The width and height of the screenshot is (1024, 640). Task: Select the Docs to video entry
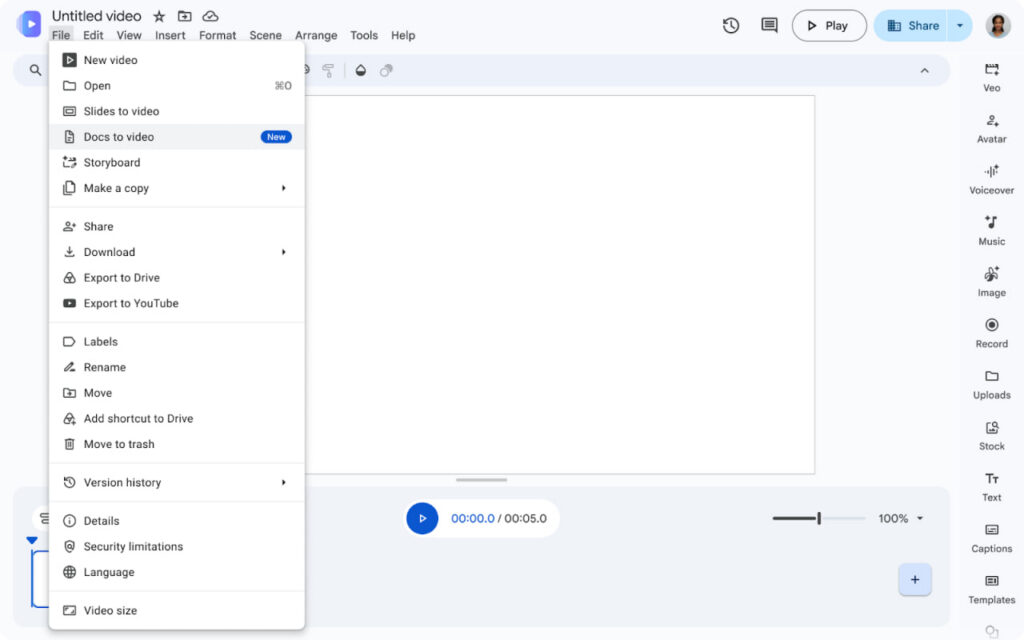coord(177,136)
